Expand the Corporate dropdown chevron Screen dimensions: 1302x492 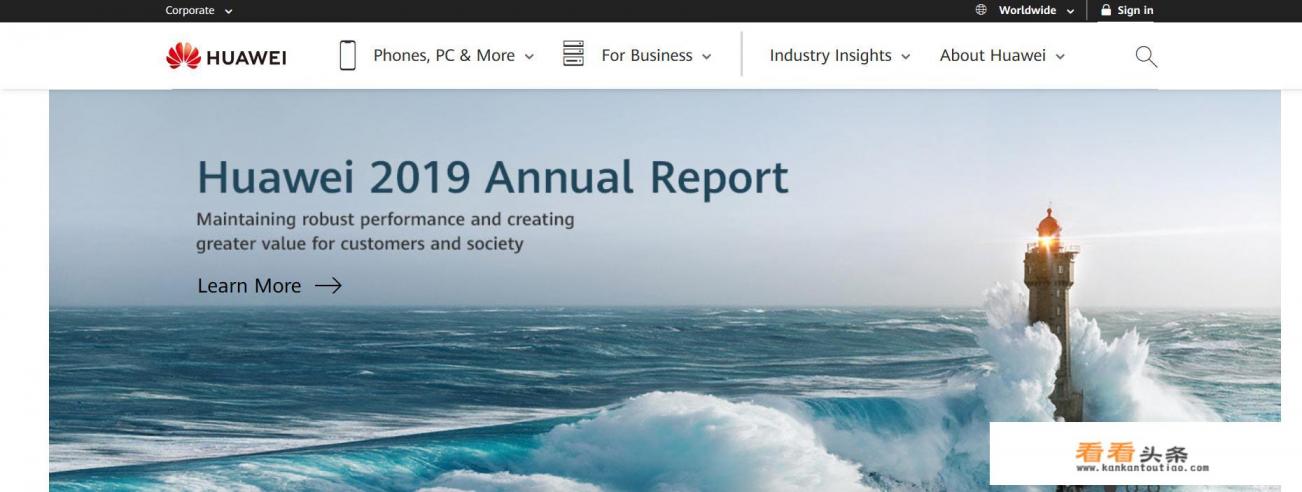click(228, 11)
